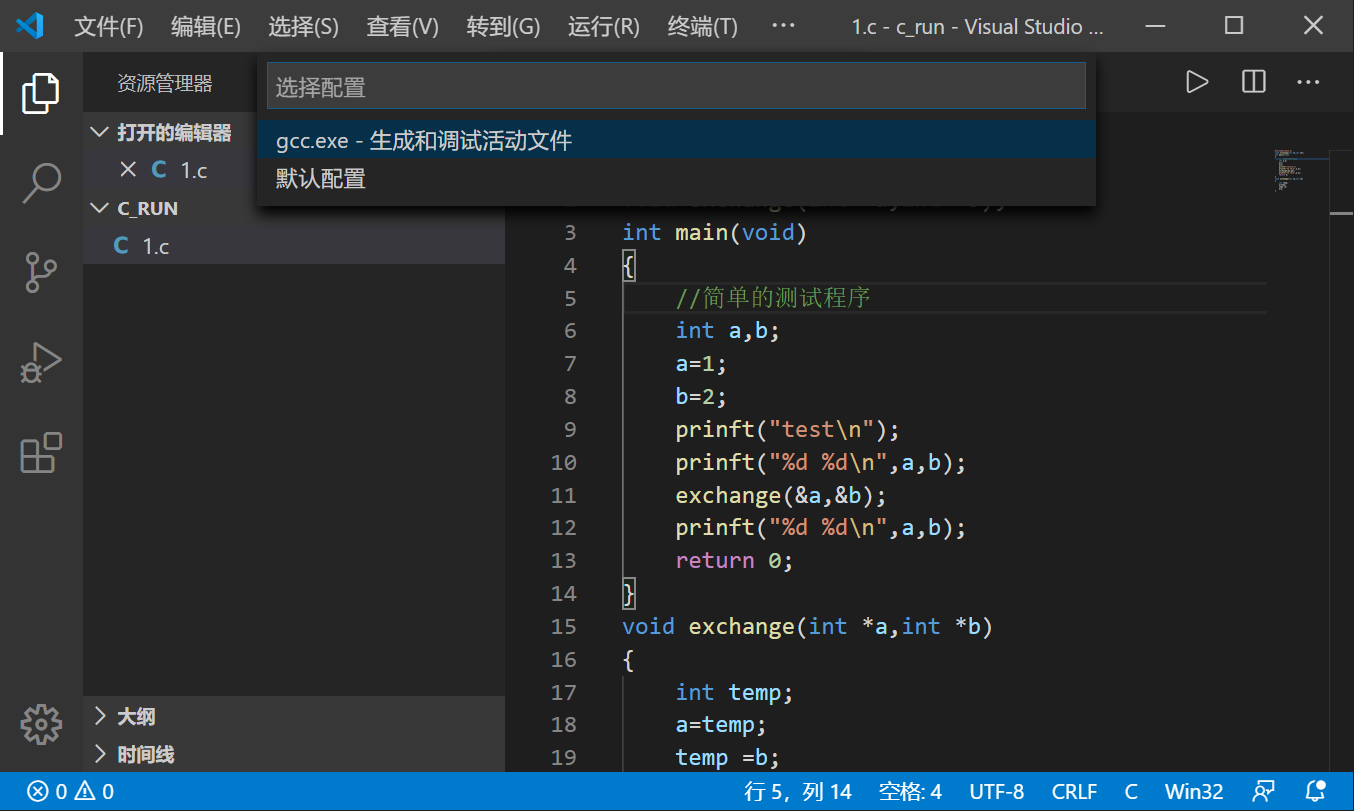Open the Run and Debug view
1354x811 pixels.
40,362
